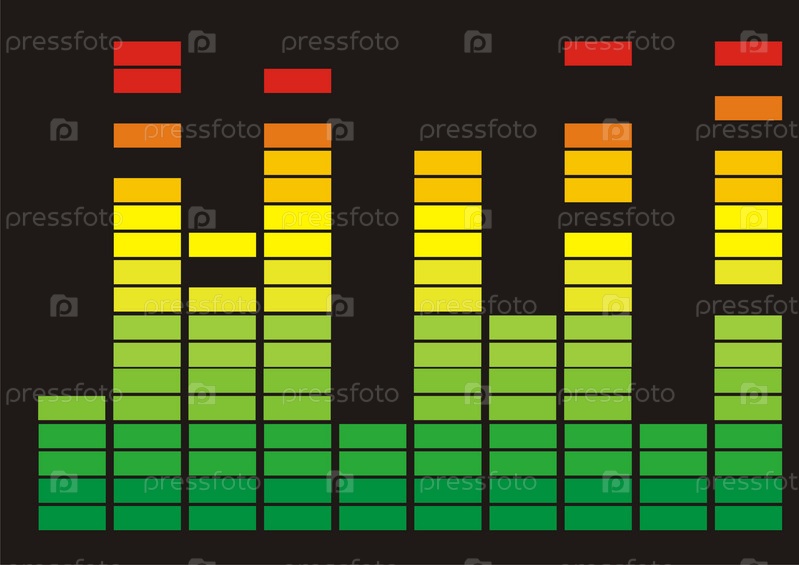799x565 pixels.
Task: Pick the red segment atop the eighth column
Action: (598, 53)
